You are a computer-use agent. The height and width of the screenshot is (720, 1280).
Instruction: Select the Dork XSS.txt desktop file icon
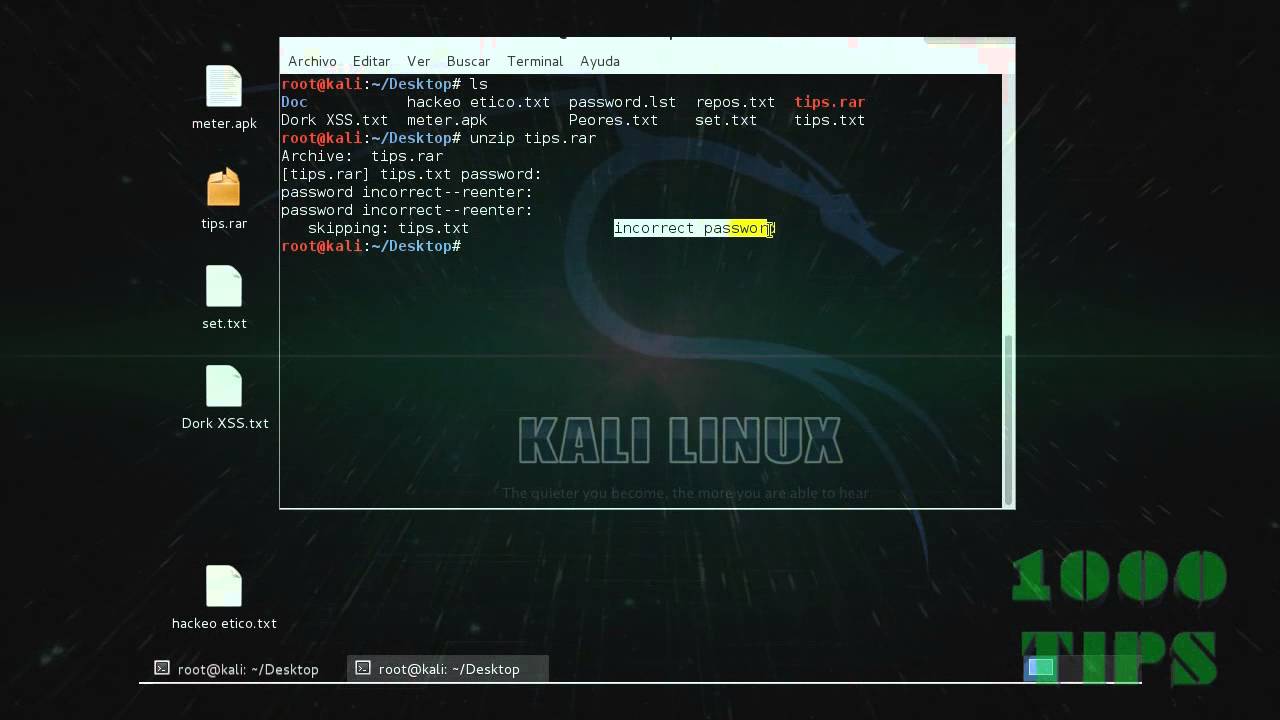(224, 398)
